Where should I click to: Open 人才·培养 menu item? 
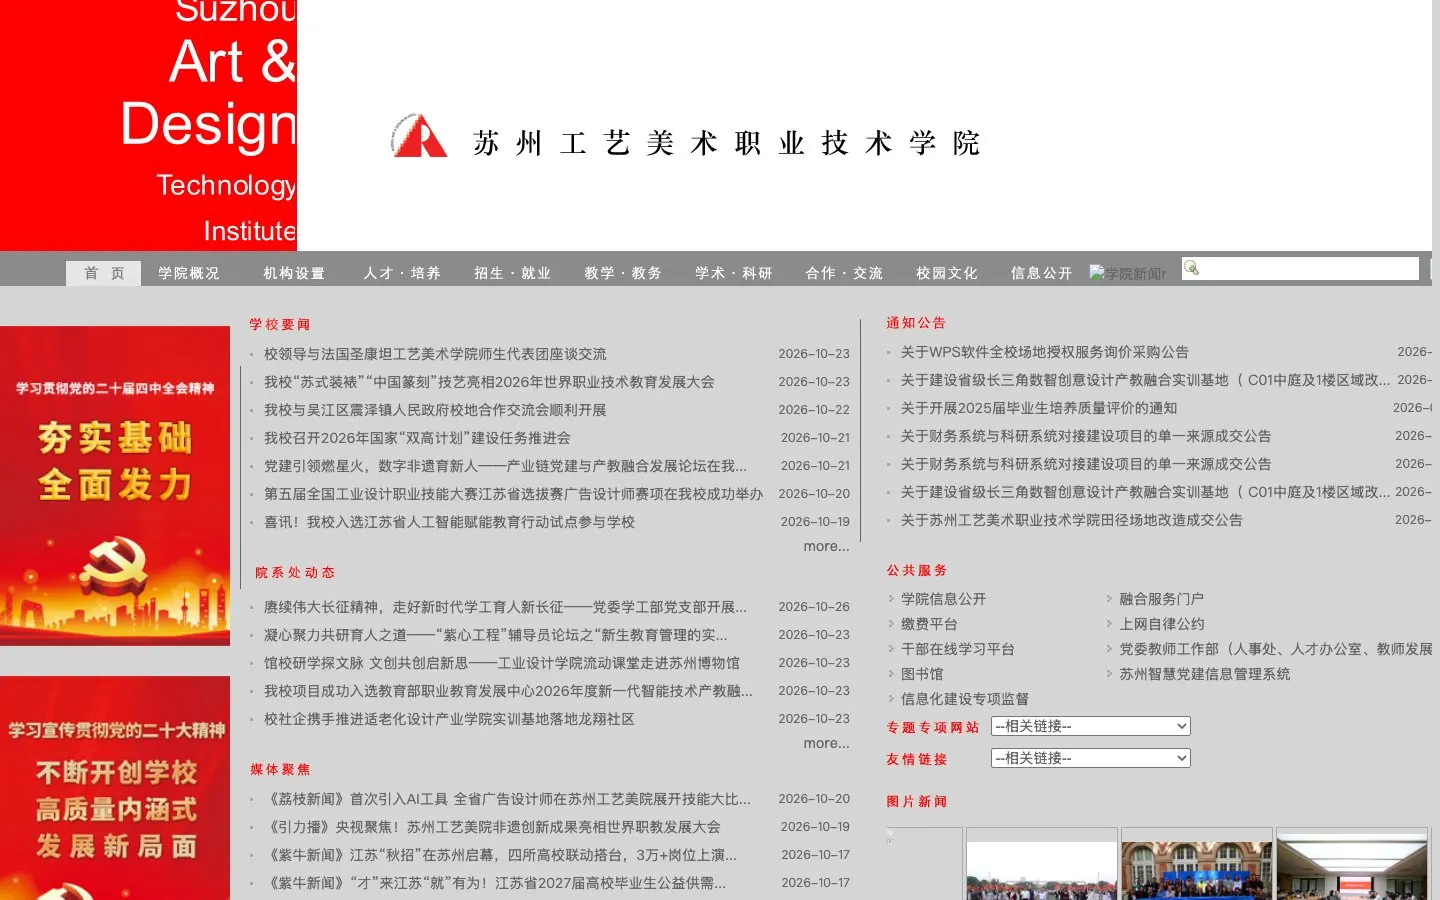(401, 273)
